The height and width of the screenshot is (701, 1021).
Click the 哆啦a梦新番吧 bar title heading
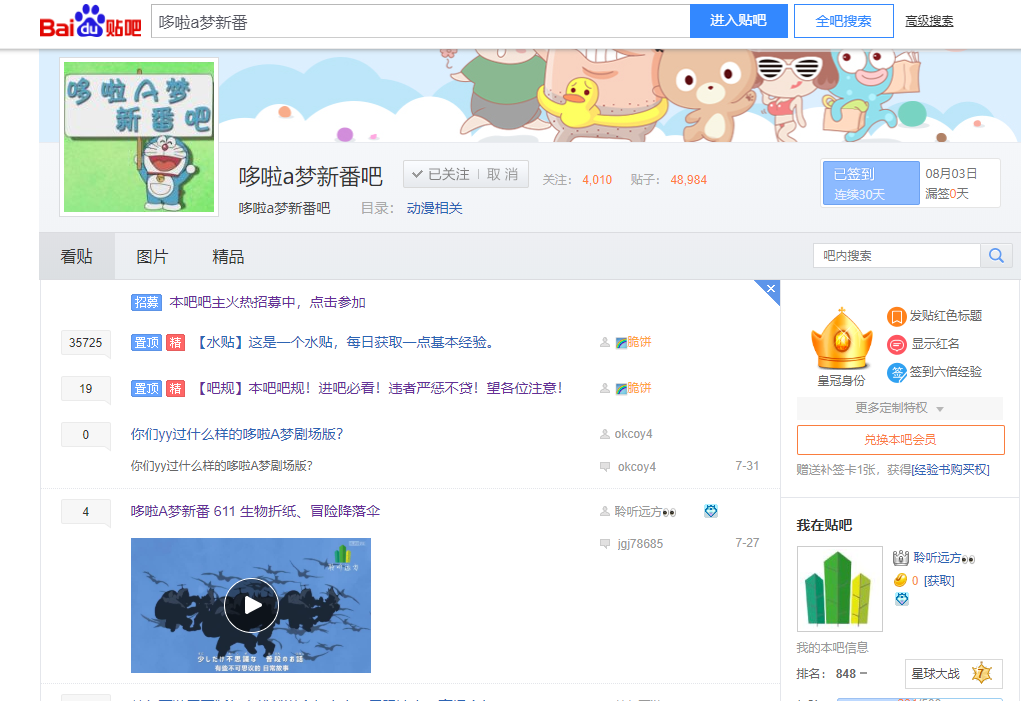click(x=311, y=176)
